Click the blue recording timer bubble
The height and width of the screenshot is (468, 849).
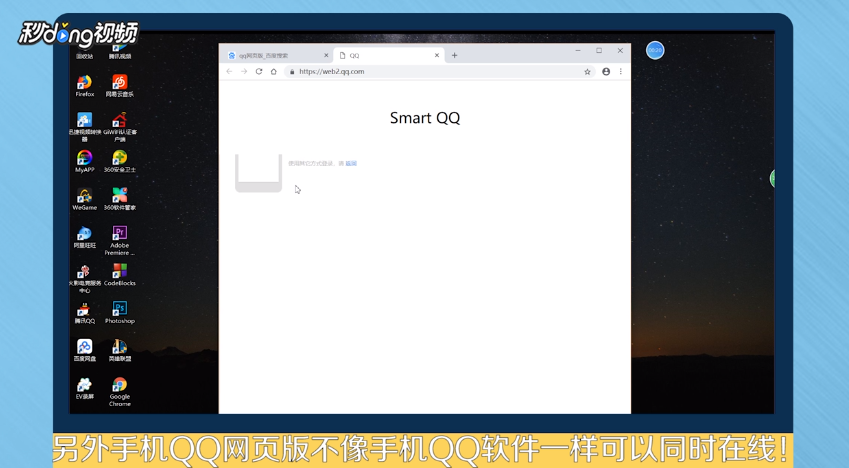point(655,50)
